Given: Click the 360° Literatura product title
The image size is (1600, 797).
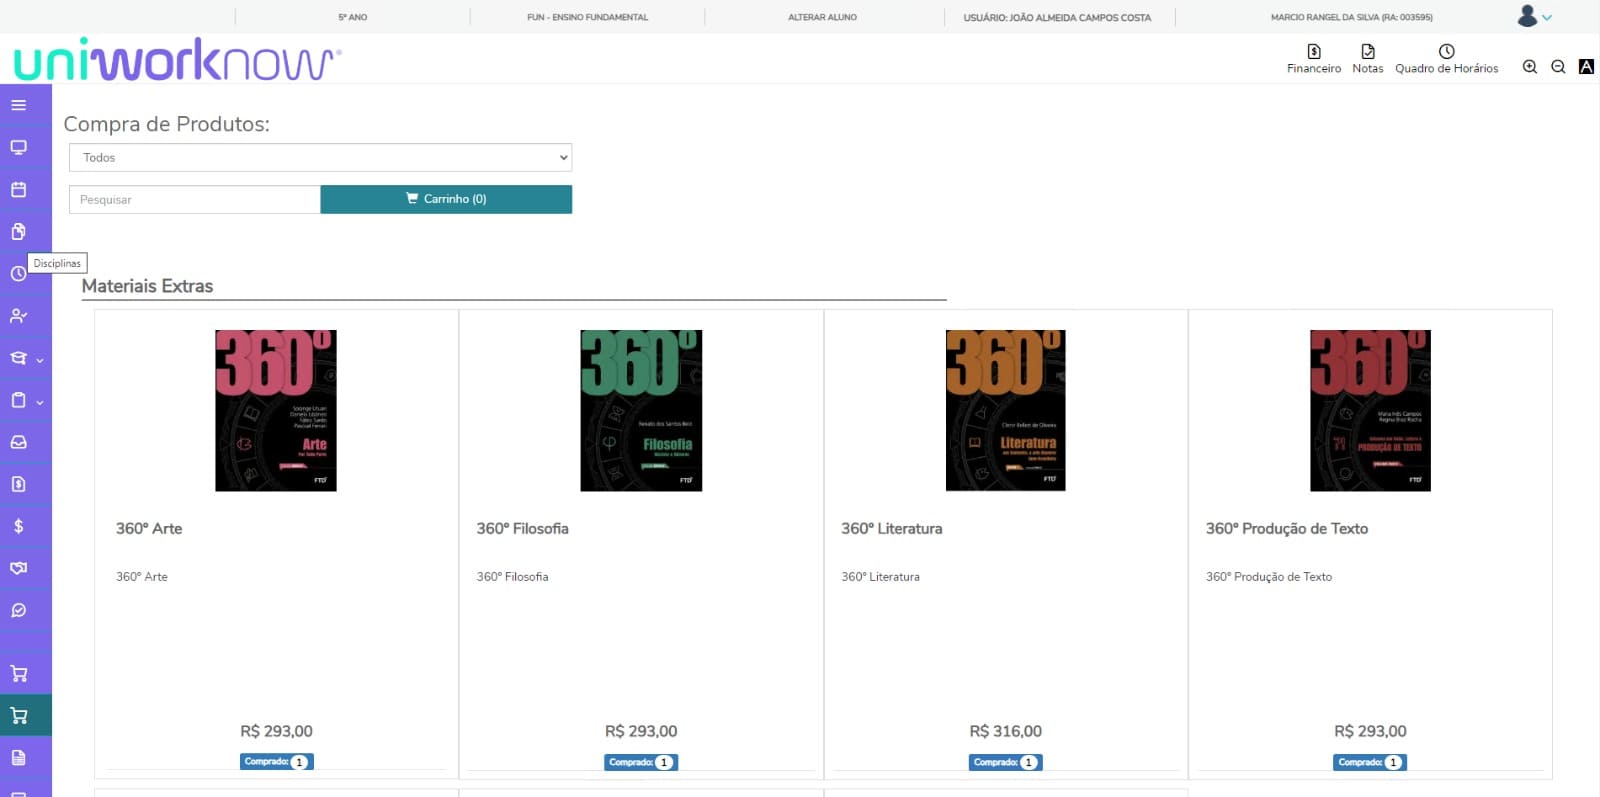Looking at the screenshot, I should tap(891, 528).
